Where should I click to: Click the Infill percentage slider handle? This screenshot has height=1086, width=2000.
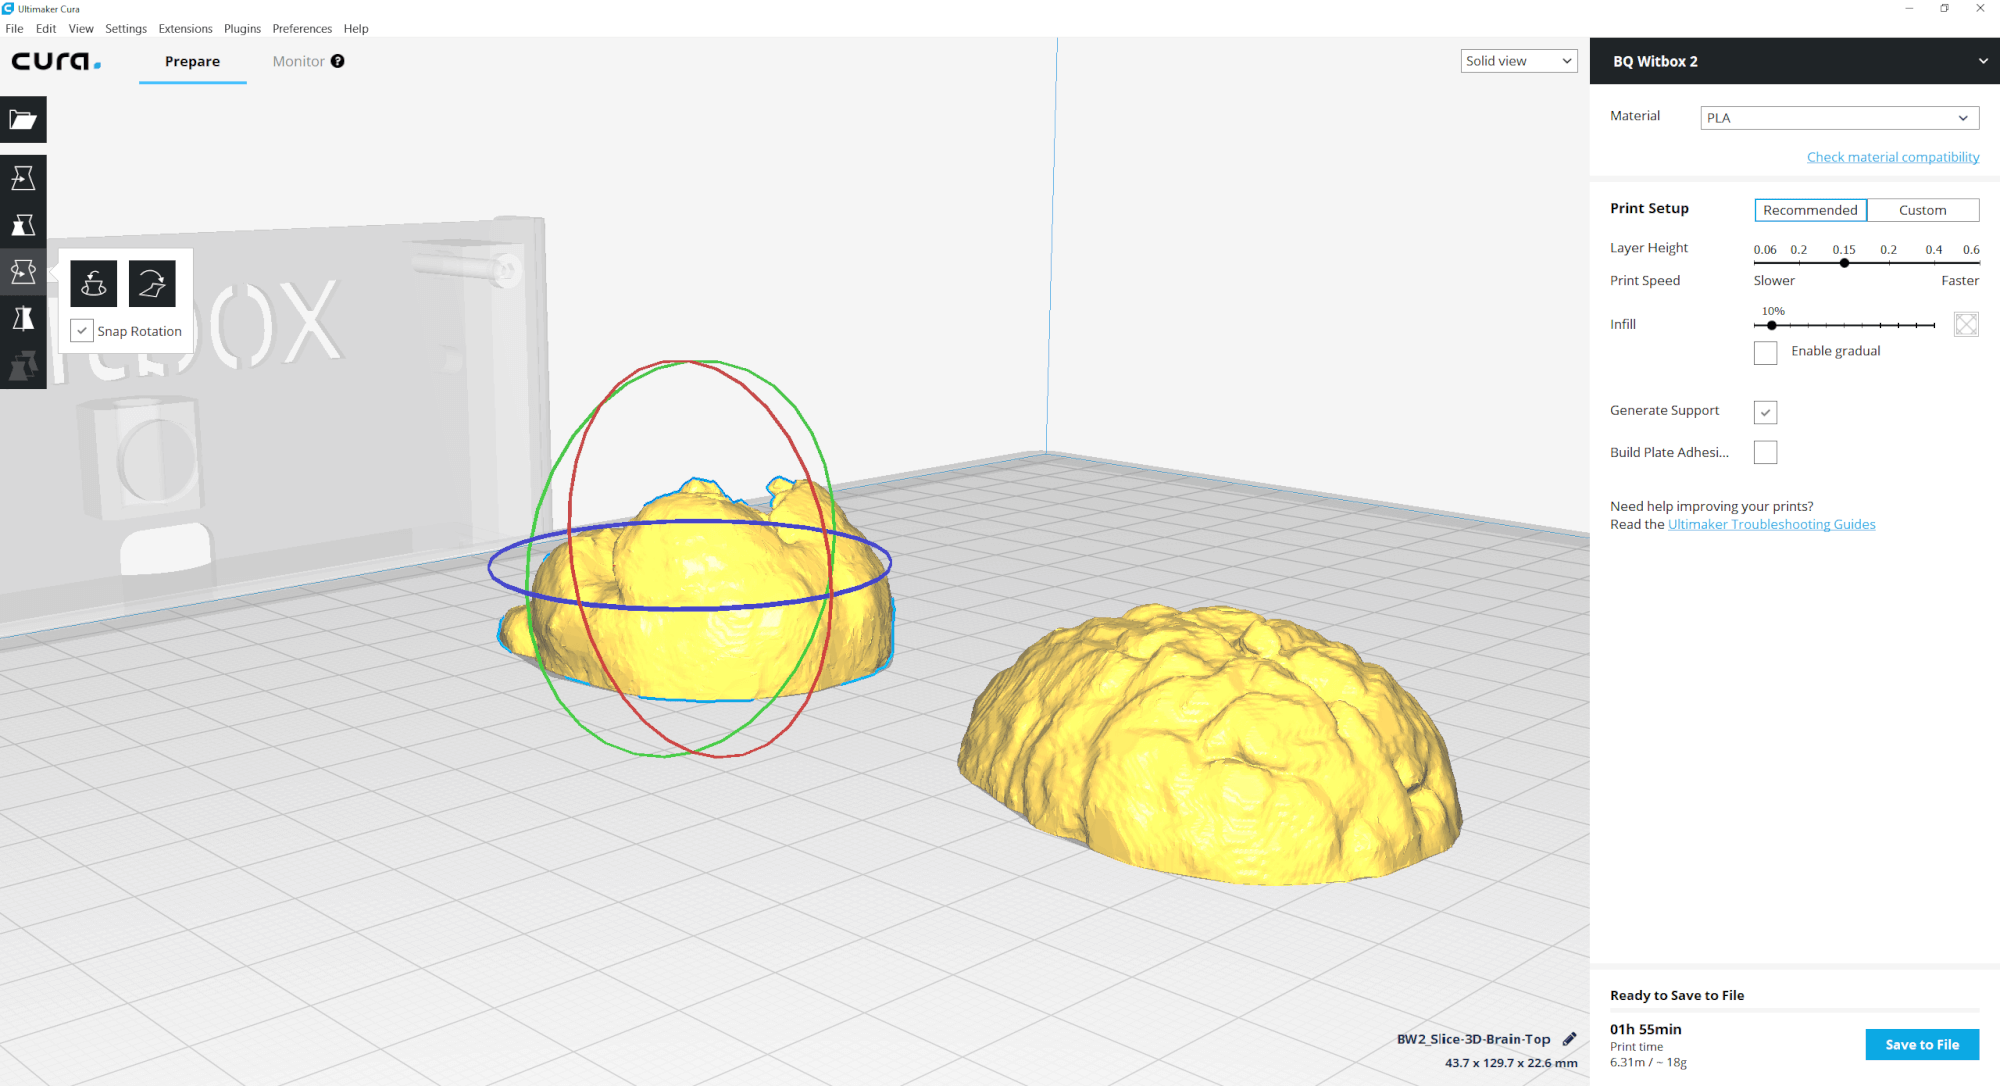[x=1771, y=325]
